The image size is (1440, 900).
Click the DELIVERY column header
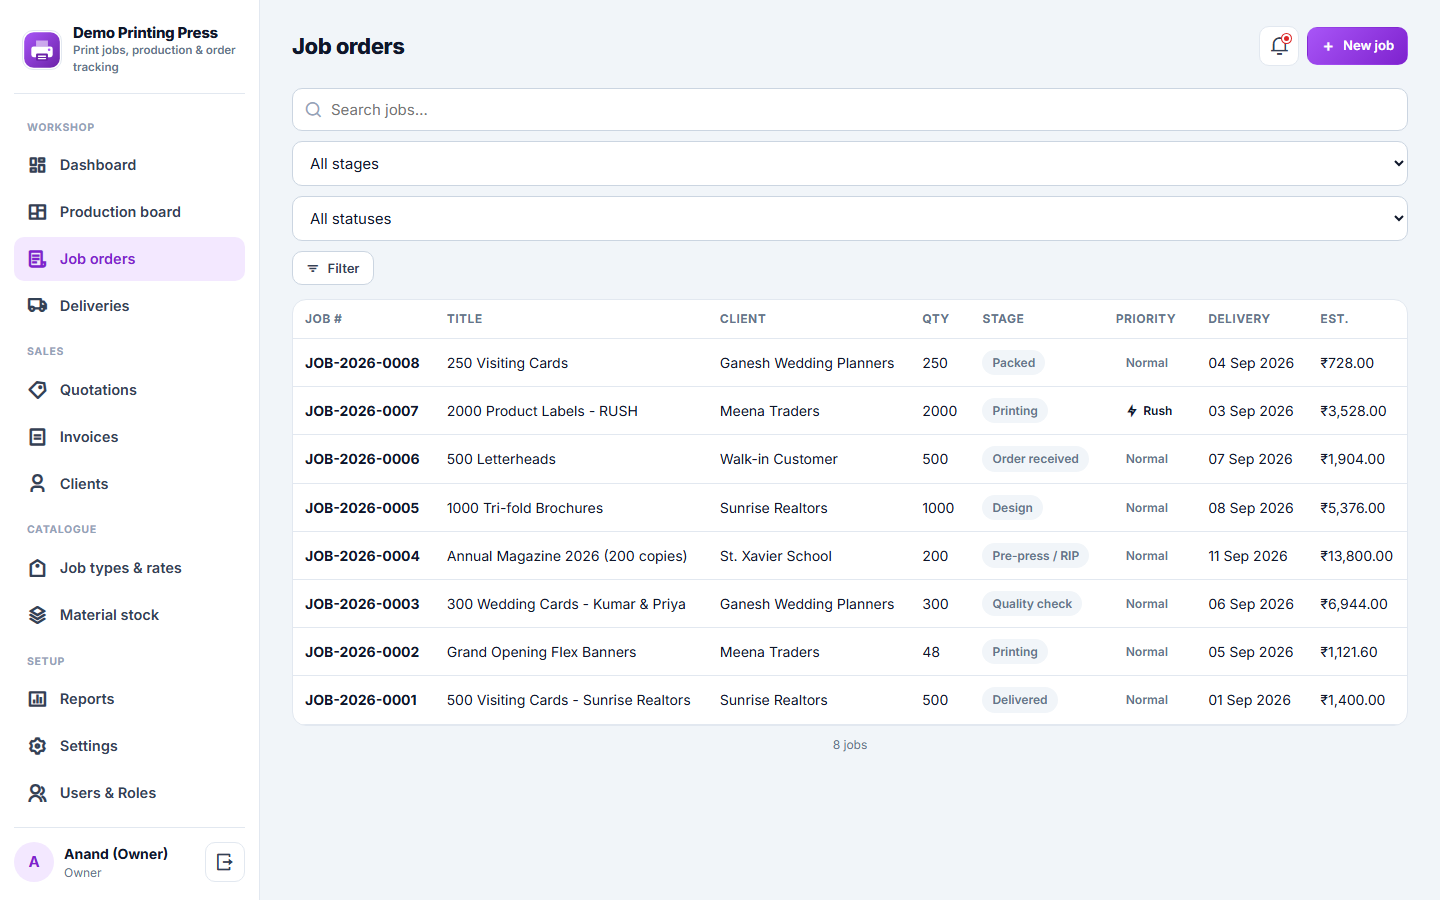click(1239, 319)
